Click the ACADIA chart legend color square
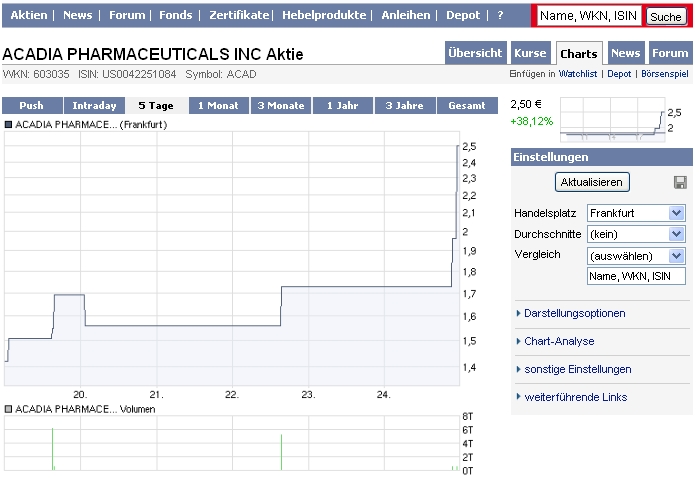 click(9, 125)
